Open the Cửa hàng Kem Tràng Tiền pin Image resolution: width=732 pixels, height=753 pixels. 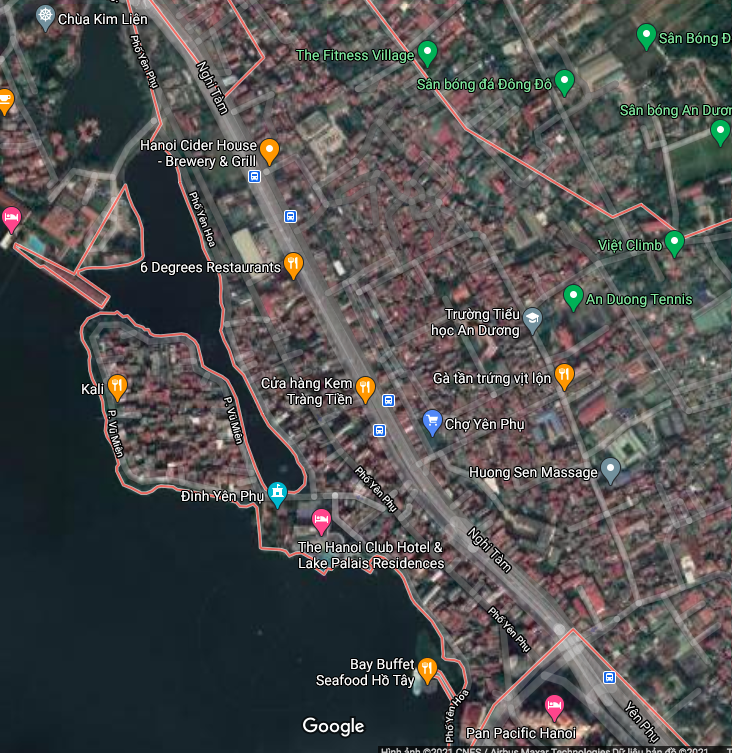[x=365, y=389]
